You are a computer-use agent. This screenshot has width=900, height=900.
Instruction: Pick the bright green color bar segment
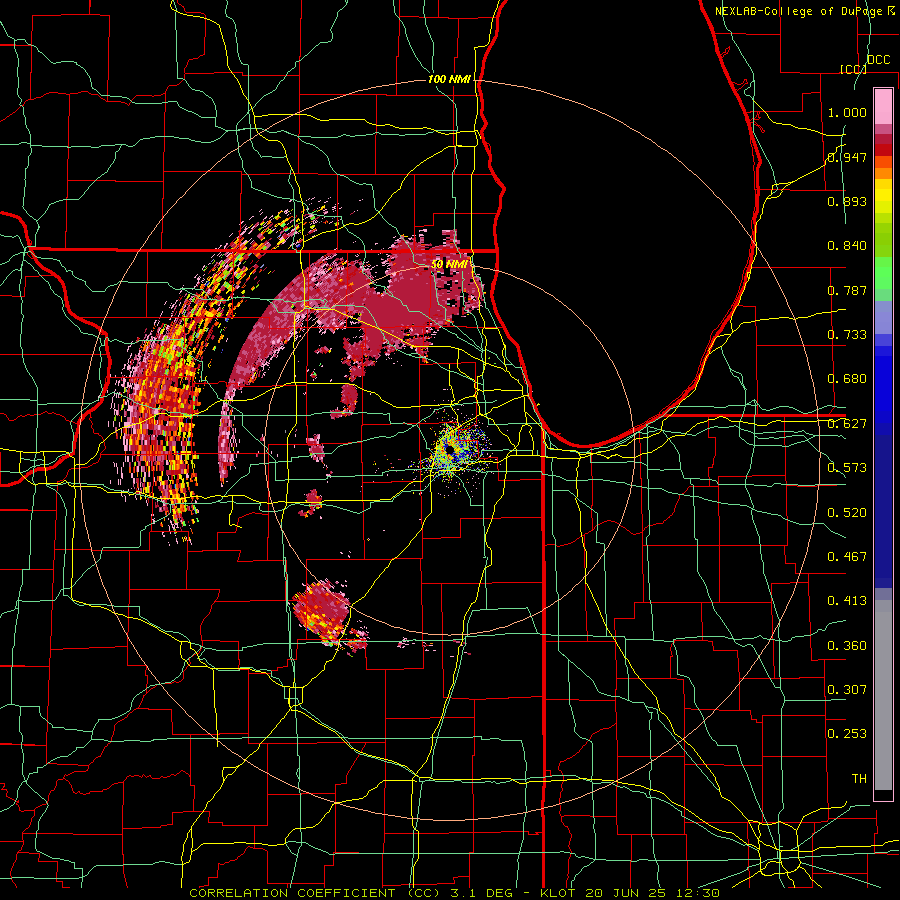pyautogui.click(x=883, y=273)
